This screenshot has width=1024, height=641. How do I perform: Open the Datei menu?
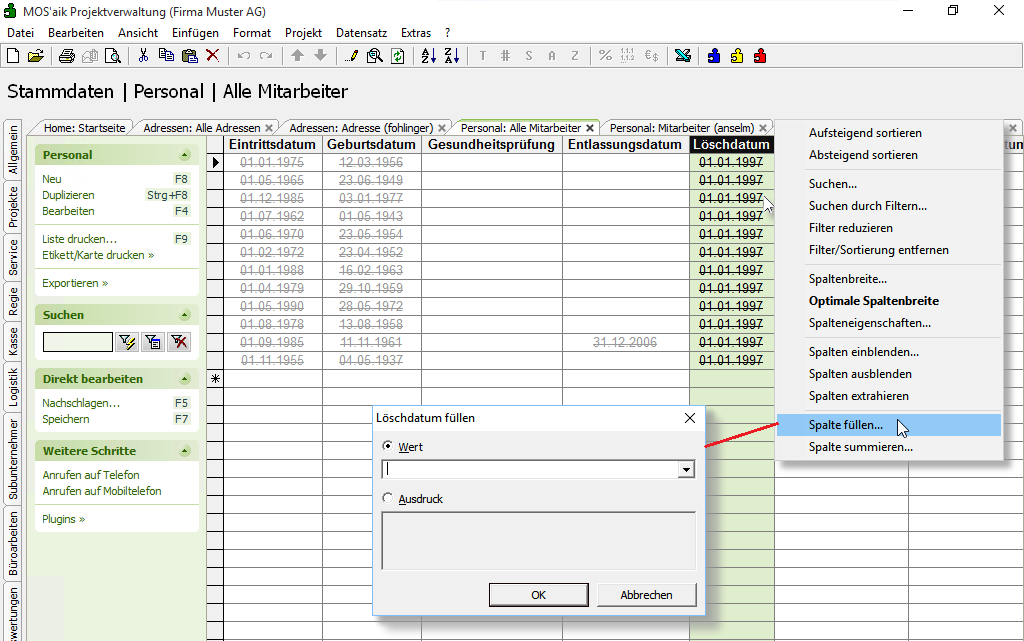click(20, 33)
